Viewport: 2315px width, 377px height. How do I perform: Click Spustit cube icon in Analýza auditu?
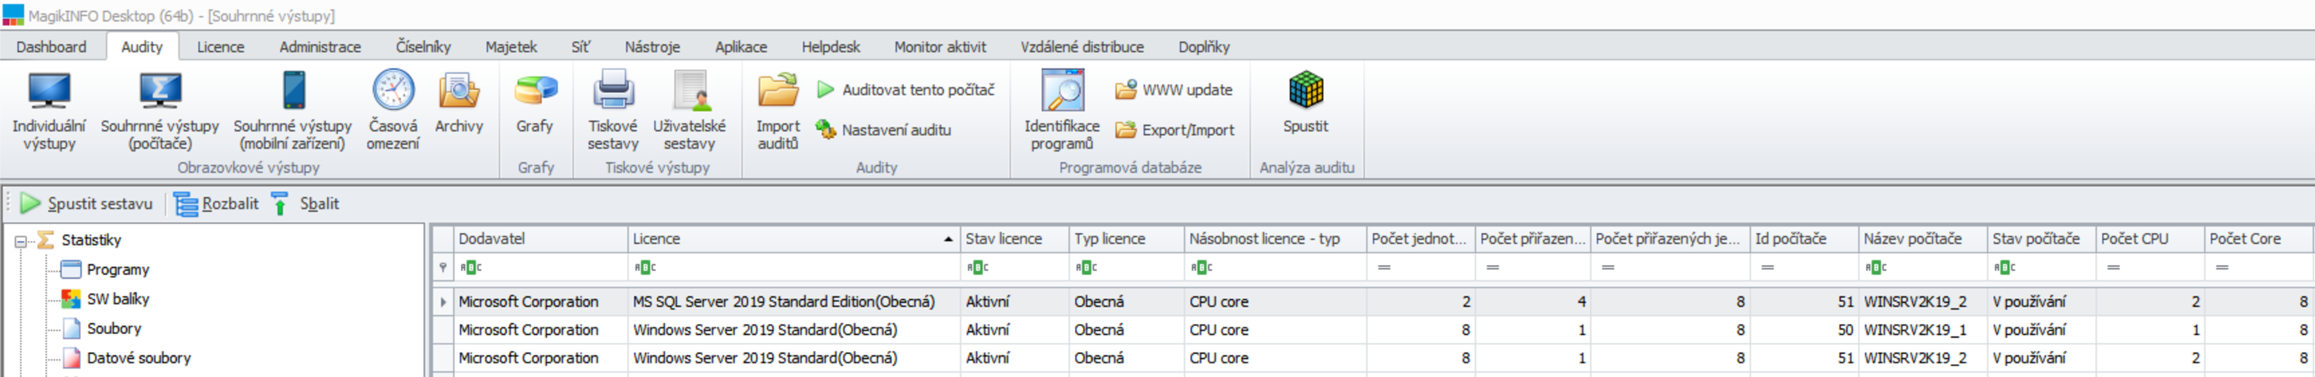(x=1306, y=91)
